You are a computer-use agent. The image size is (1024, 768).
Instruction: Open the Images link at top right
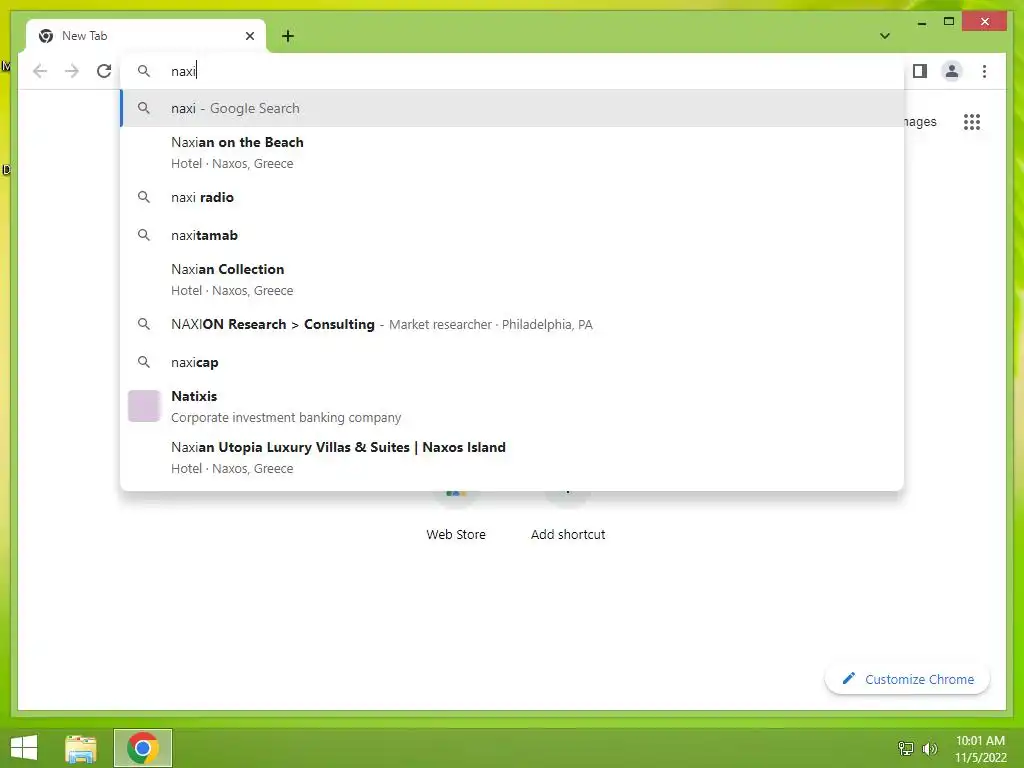pos(920,122)
